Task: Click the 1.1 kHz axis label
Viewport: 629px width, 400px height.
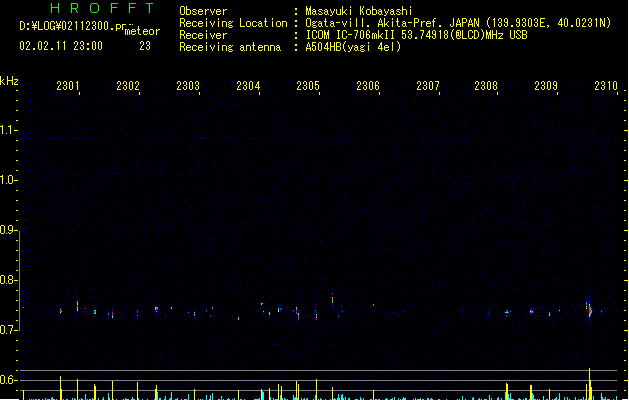Action: [8, 130]
